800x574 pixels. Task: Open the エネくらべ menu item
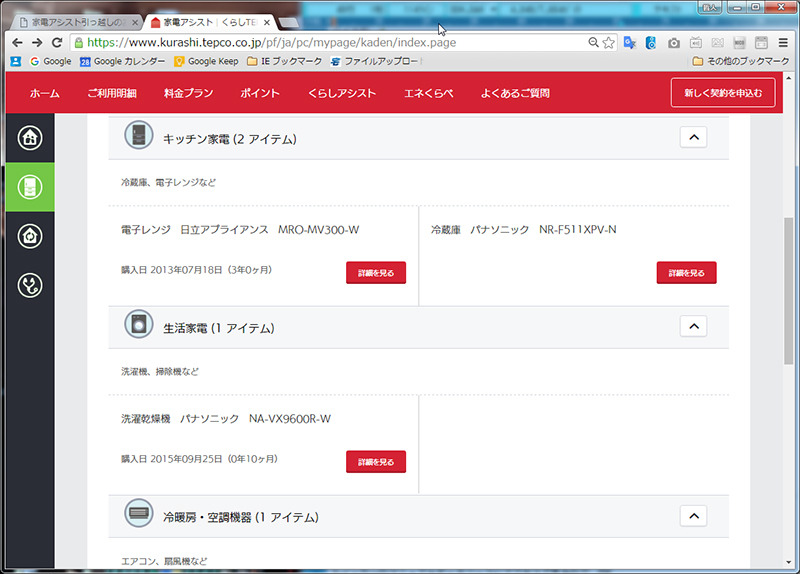click(429, 93)
